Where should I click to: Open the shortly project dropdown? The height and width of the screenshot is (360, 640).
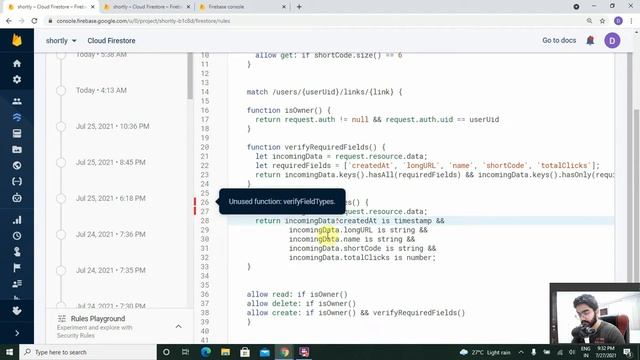click(61, 40)
